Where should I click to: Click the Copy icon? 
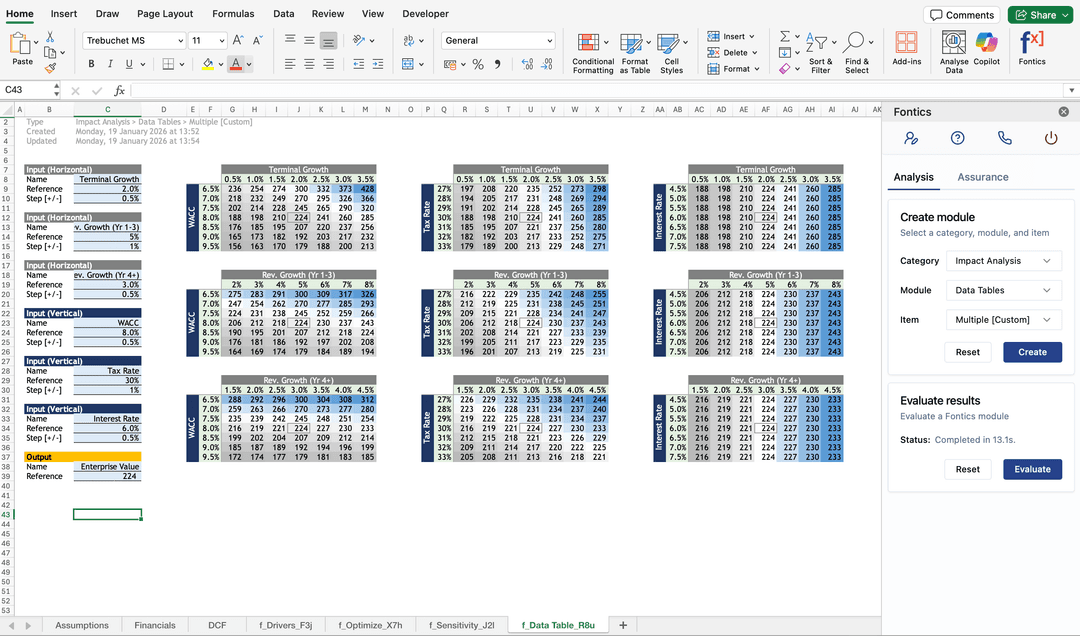click(x=50, y=52)
